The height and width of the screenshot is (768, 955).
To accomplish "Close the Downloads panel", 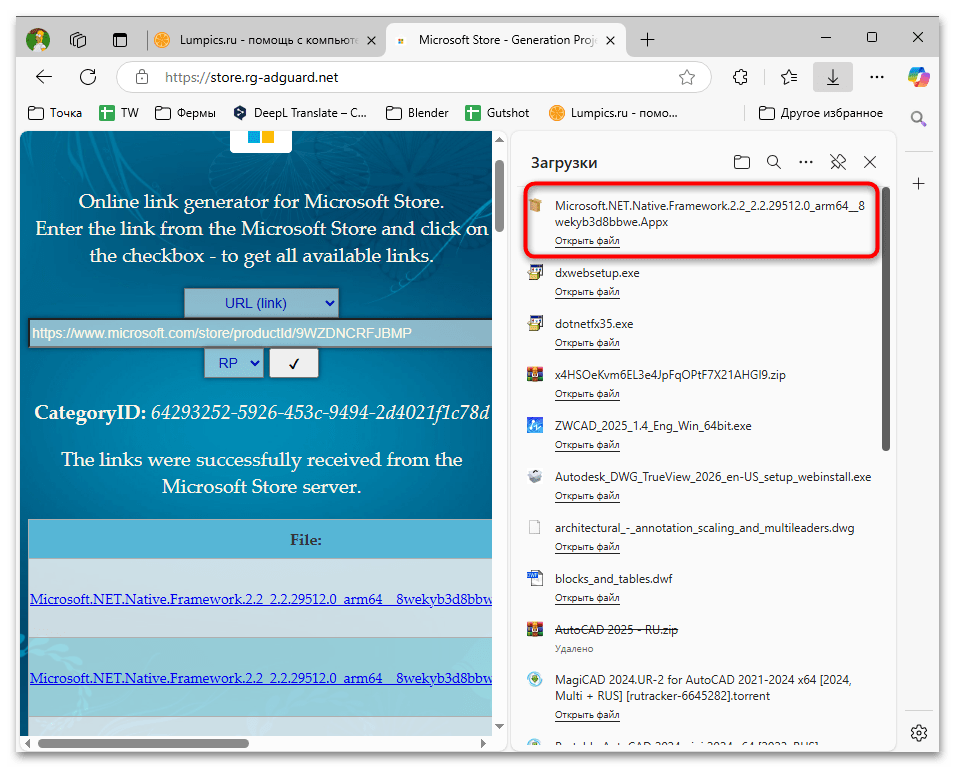I will (870, 162).
